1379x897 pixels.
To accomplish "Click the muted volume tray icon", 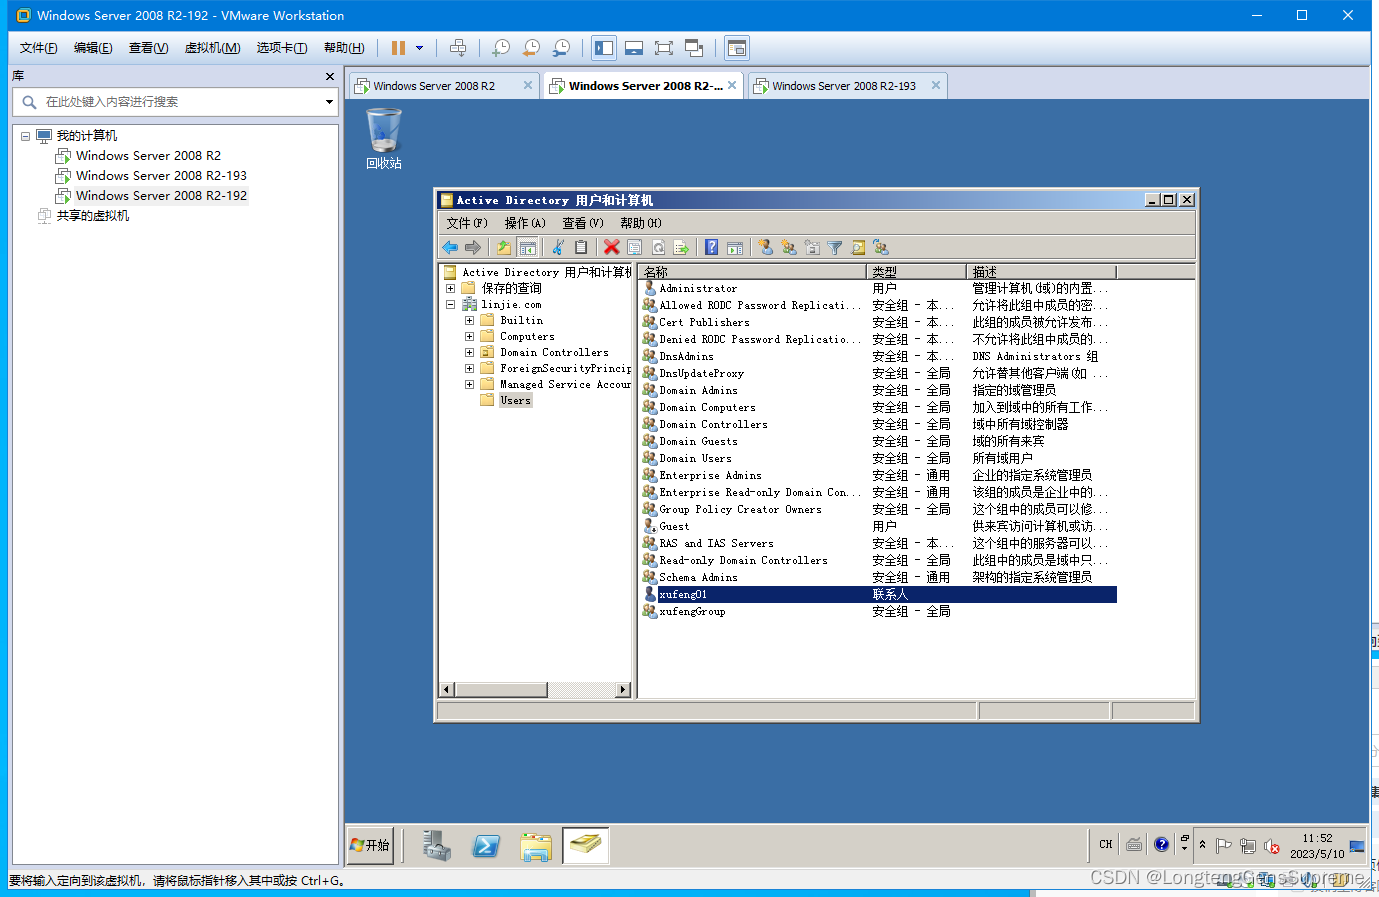I will [x=1272, y=846].
